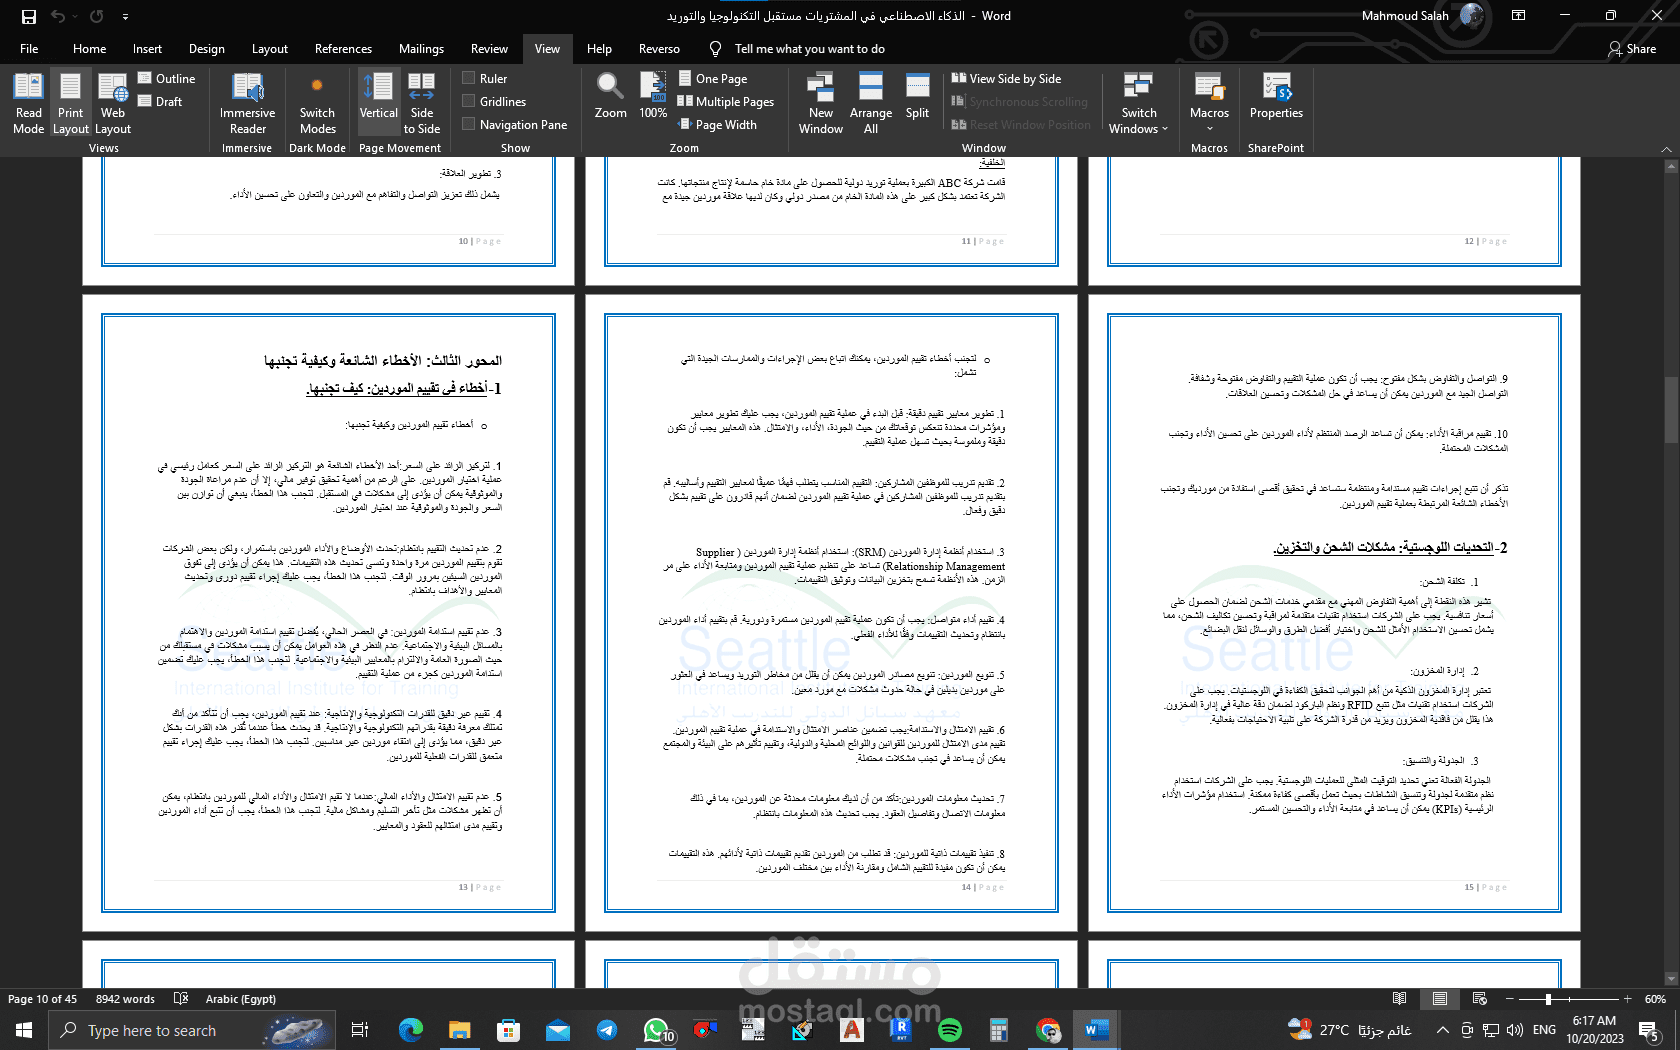This screenshot has height=1050, width=1680.
Task: Click zoom in plus button
Action: 1627,998
